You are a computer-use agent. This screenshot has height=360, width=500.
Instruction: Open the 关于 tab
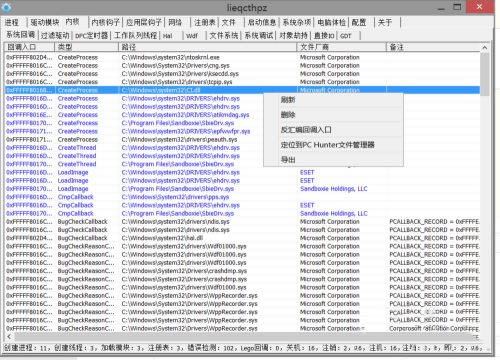(385, 22)
